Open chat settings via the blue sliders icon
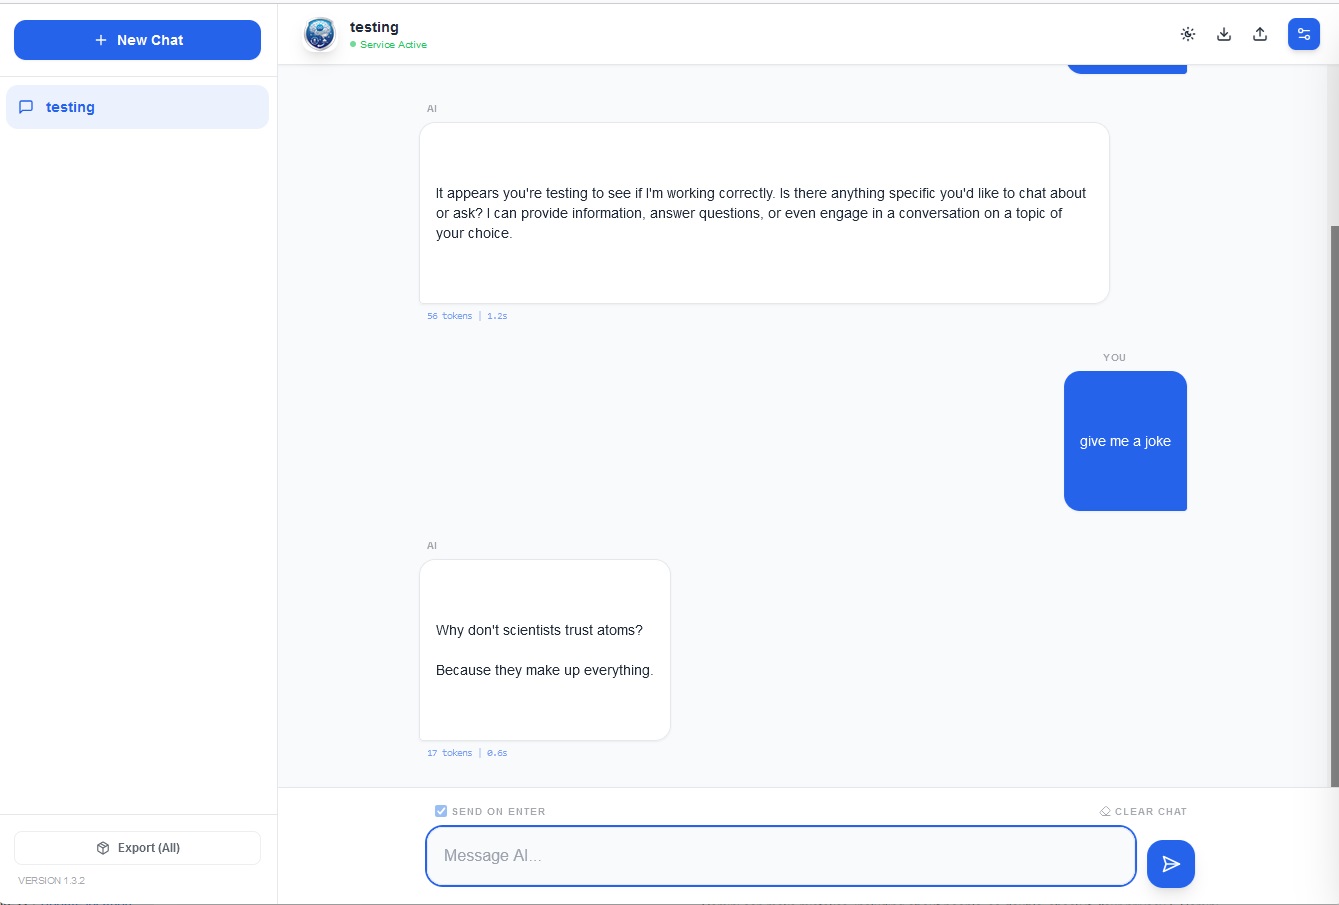This screenshot has height=905, width=1339. coord(1304,33)
